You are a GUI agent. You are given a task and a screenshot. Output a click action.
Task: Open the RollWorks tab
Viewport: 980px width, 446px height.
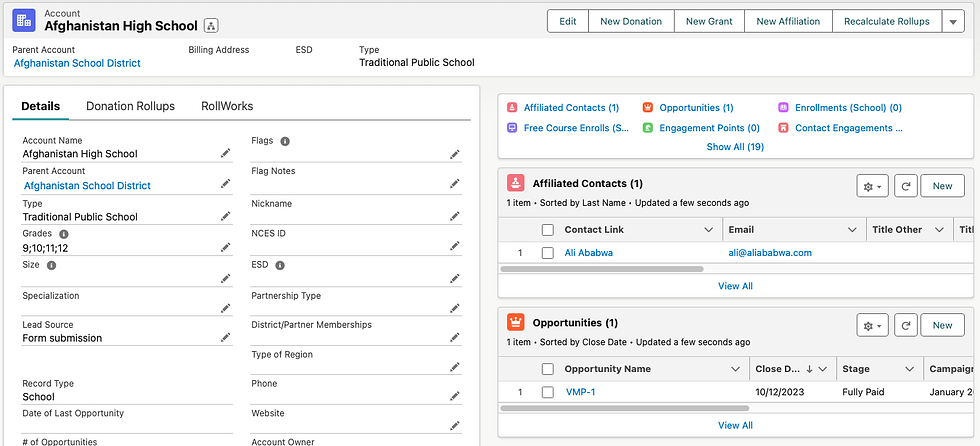[x=227, y=106]
